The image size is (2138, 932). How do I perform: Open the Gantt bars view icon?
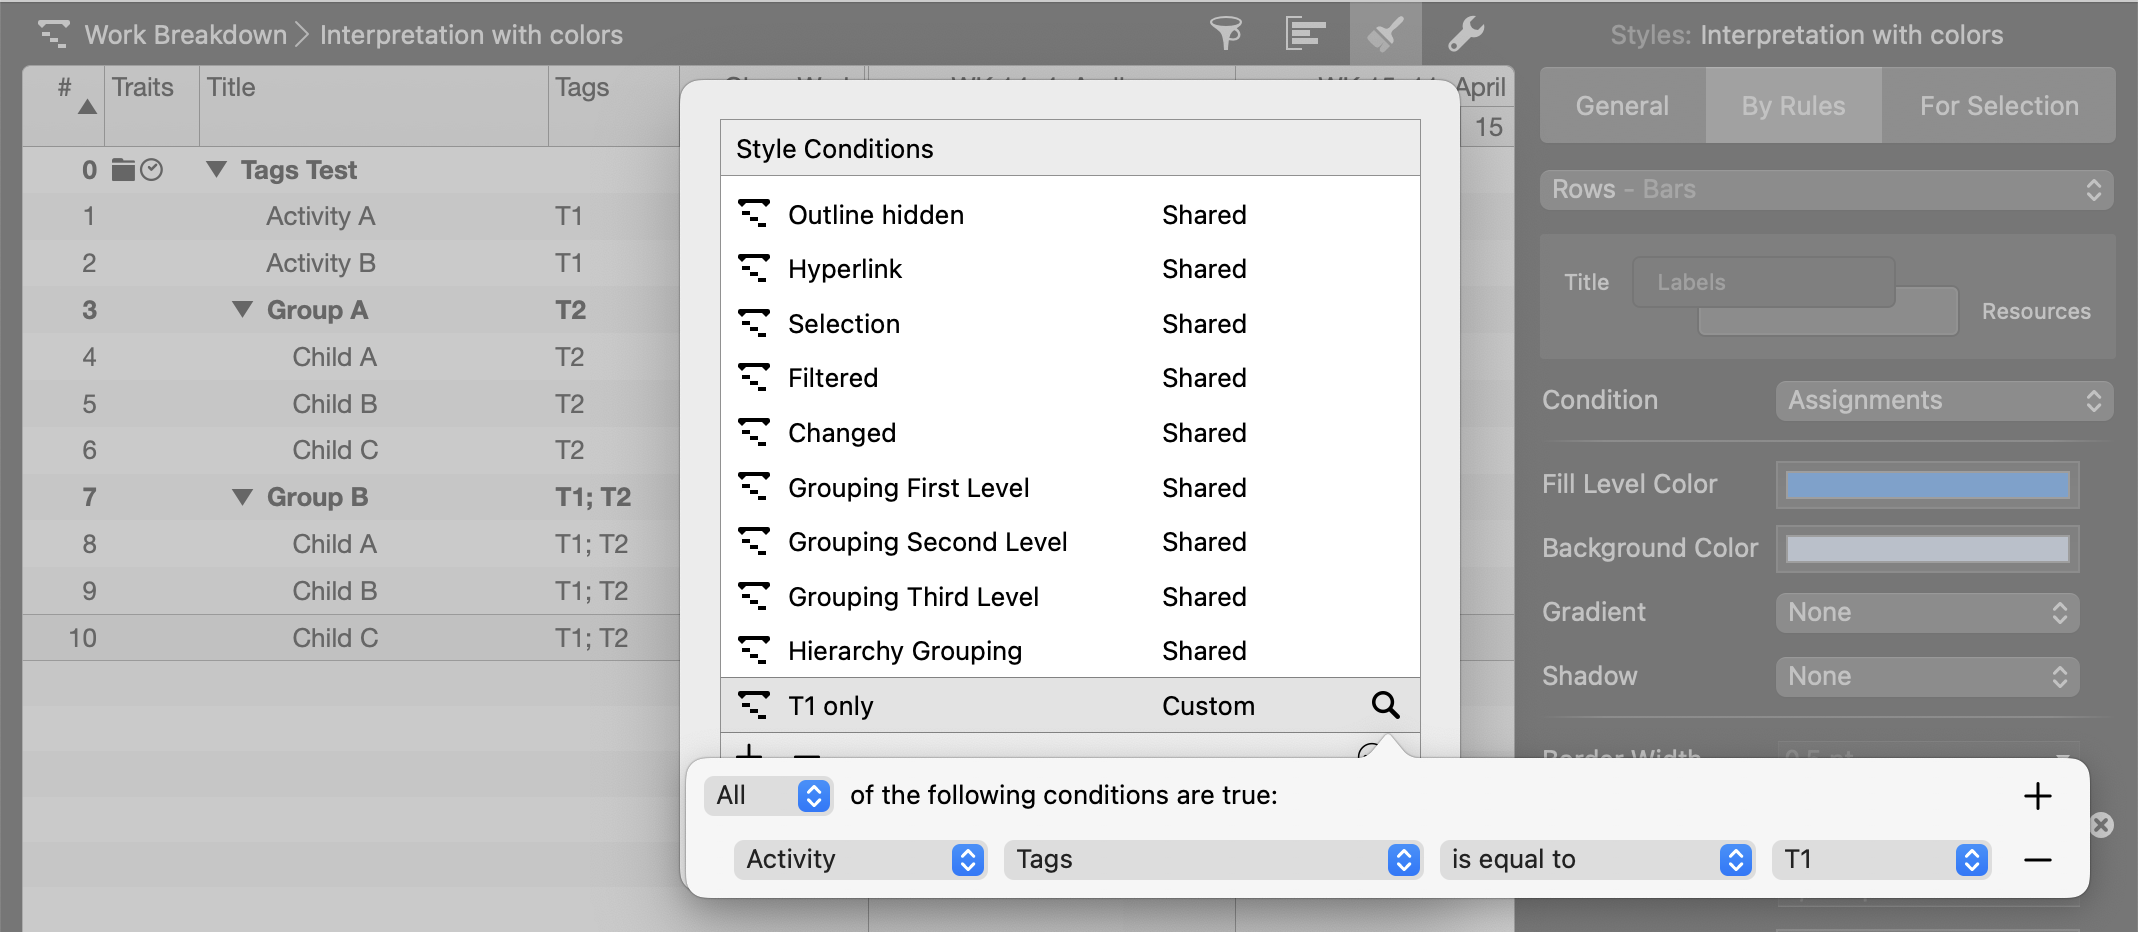[1305, 34]
